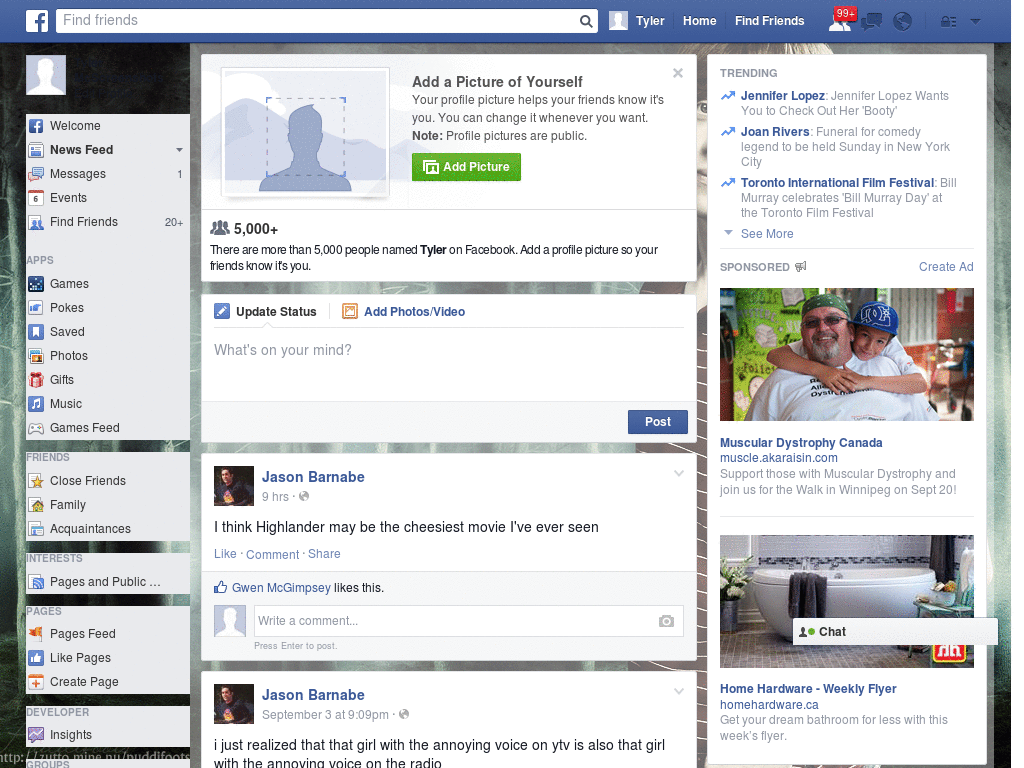Screen dimensions: 1024x768
Task: Click the Create Ad link
Action: tap(946, 266)
